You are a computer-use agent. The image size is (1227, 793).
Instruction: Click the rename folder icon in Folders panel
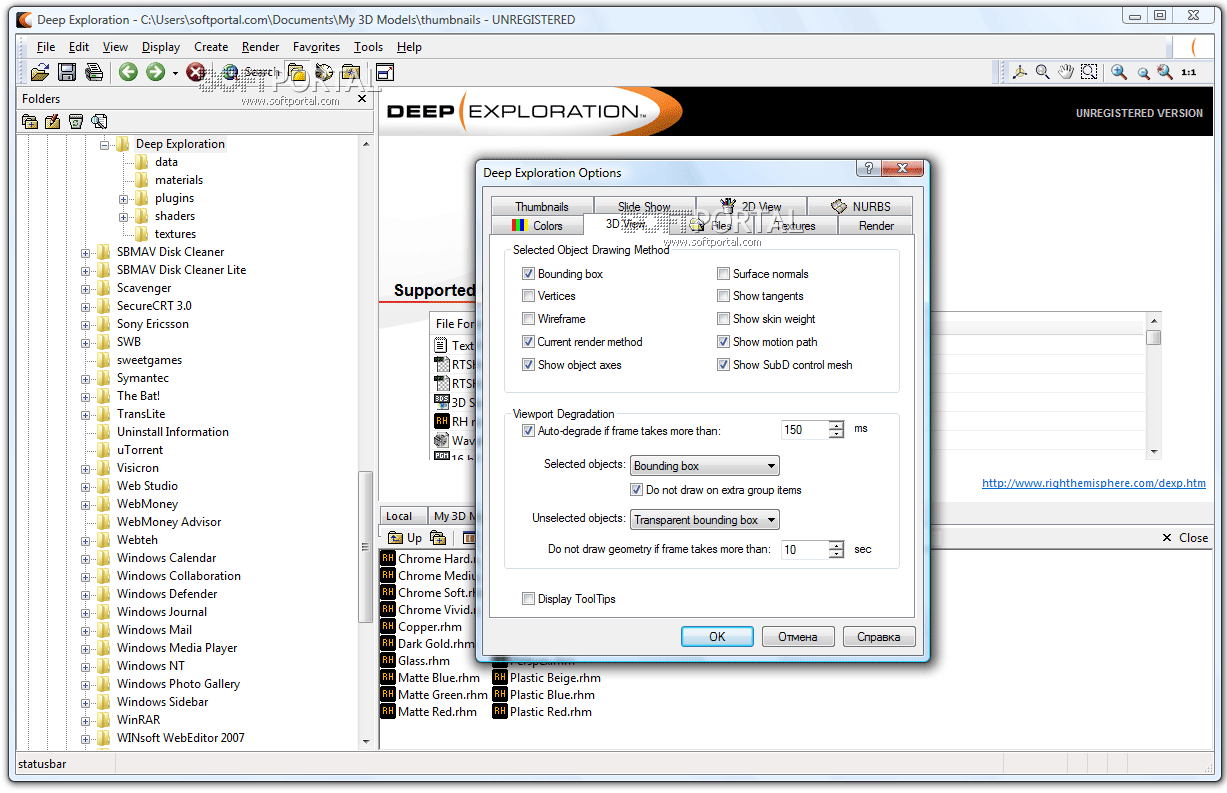tap(53, 122)
